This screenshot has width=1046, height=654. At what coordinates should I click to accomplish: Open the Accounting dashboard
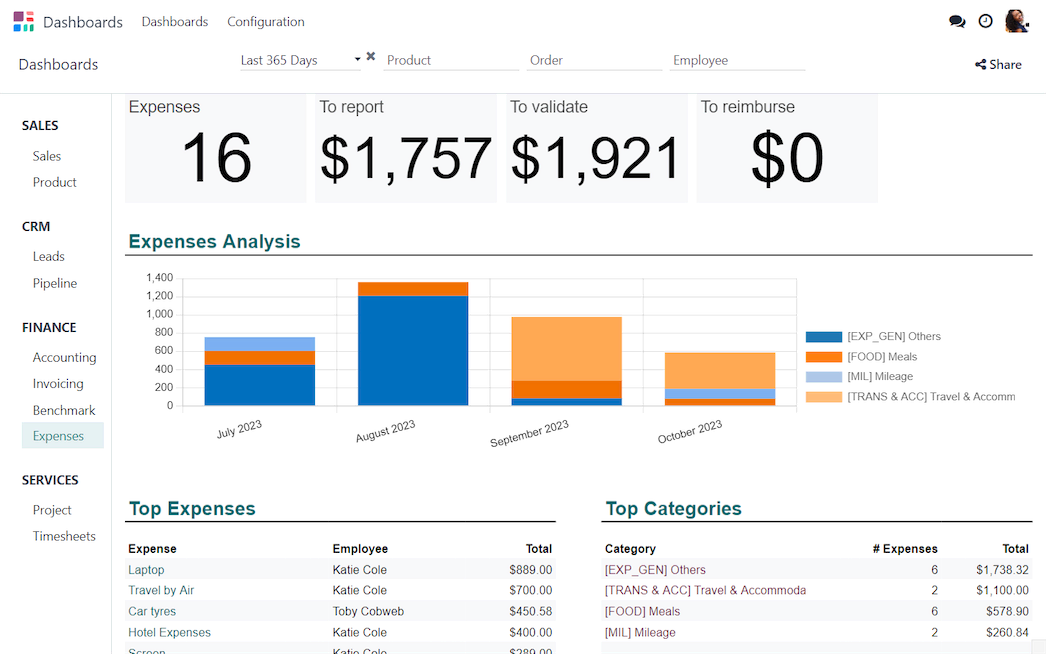tap(64, 357)
